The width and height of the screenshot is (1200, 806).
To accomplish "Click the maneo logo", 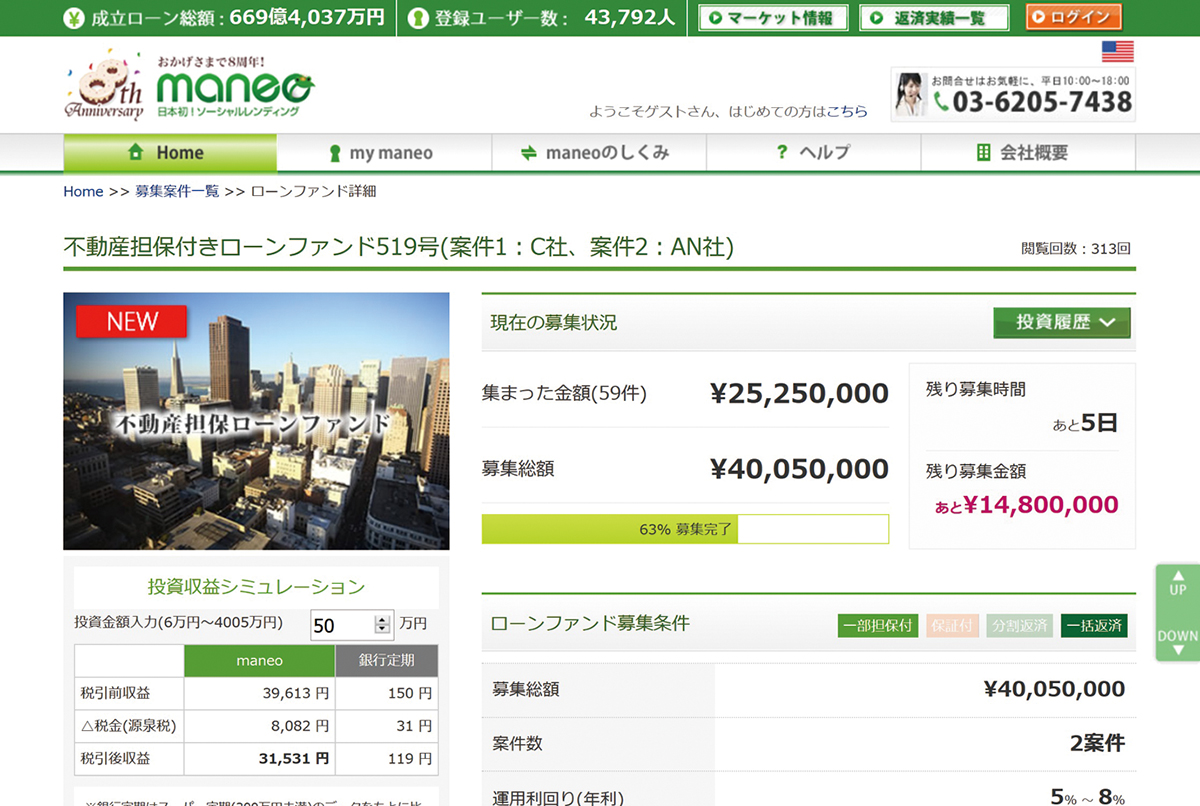I will coord(234,90).
